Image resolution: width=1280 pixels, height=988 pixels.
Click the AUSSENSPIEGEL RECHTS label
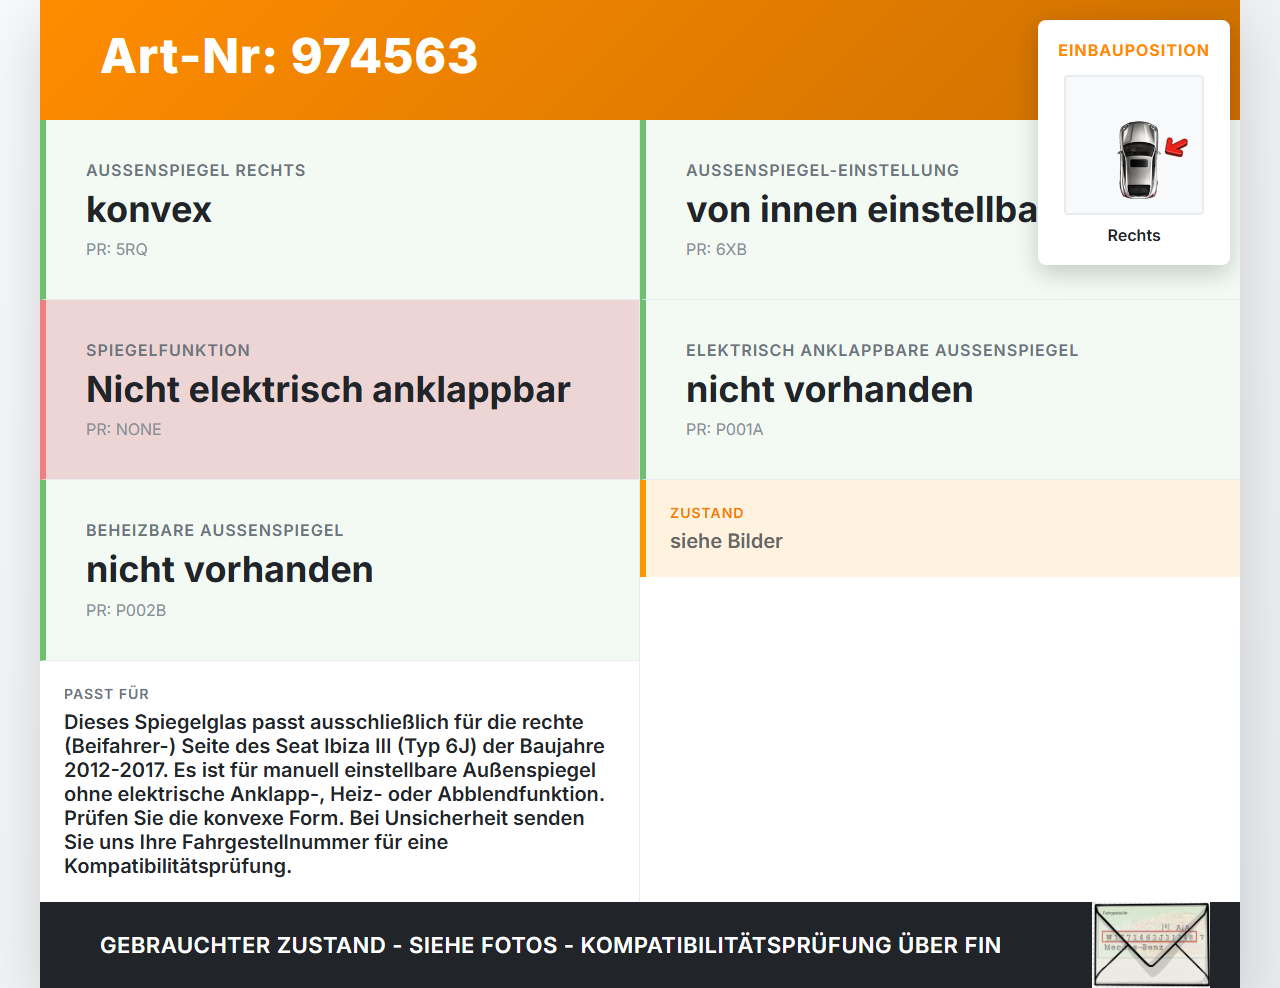point(196,170)
